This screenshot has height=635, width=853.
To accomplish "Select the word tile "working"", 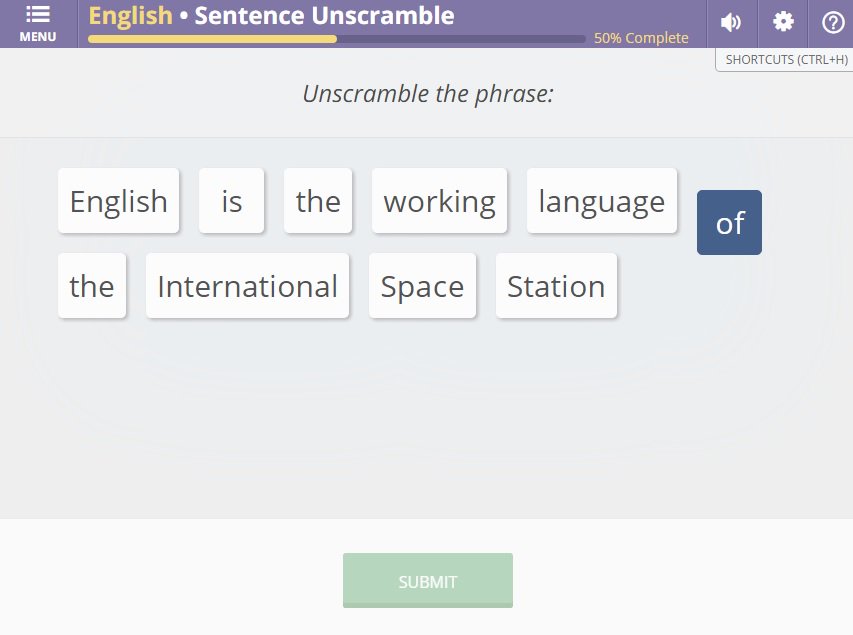I will [440, 201].
